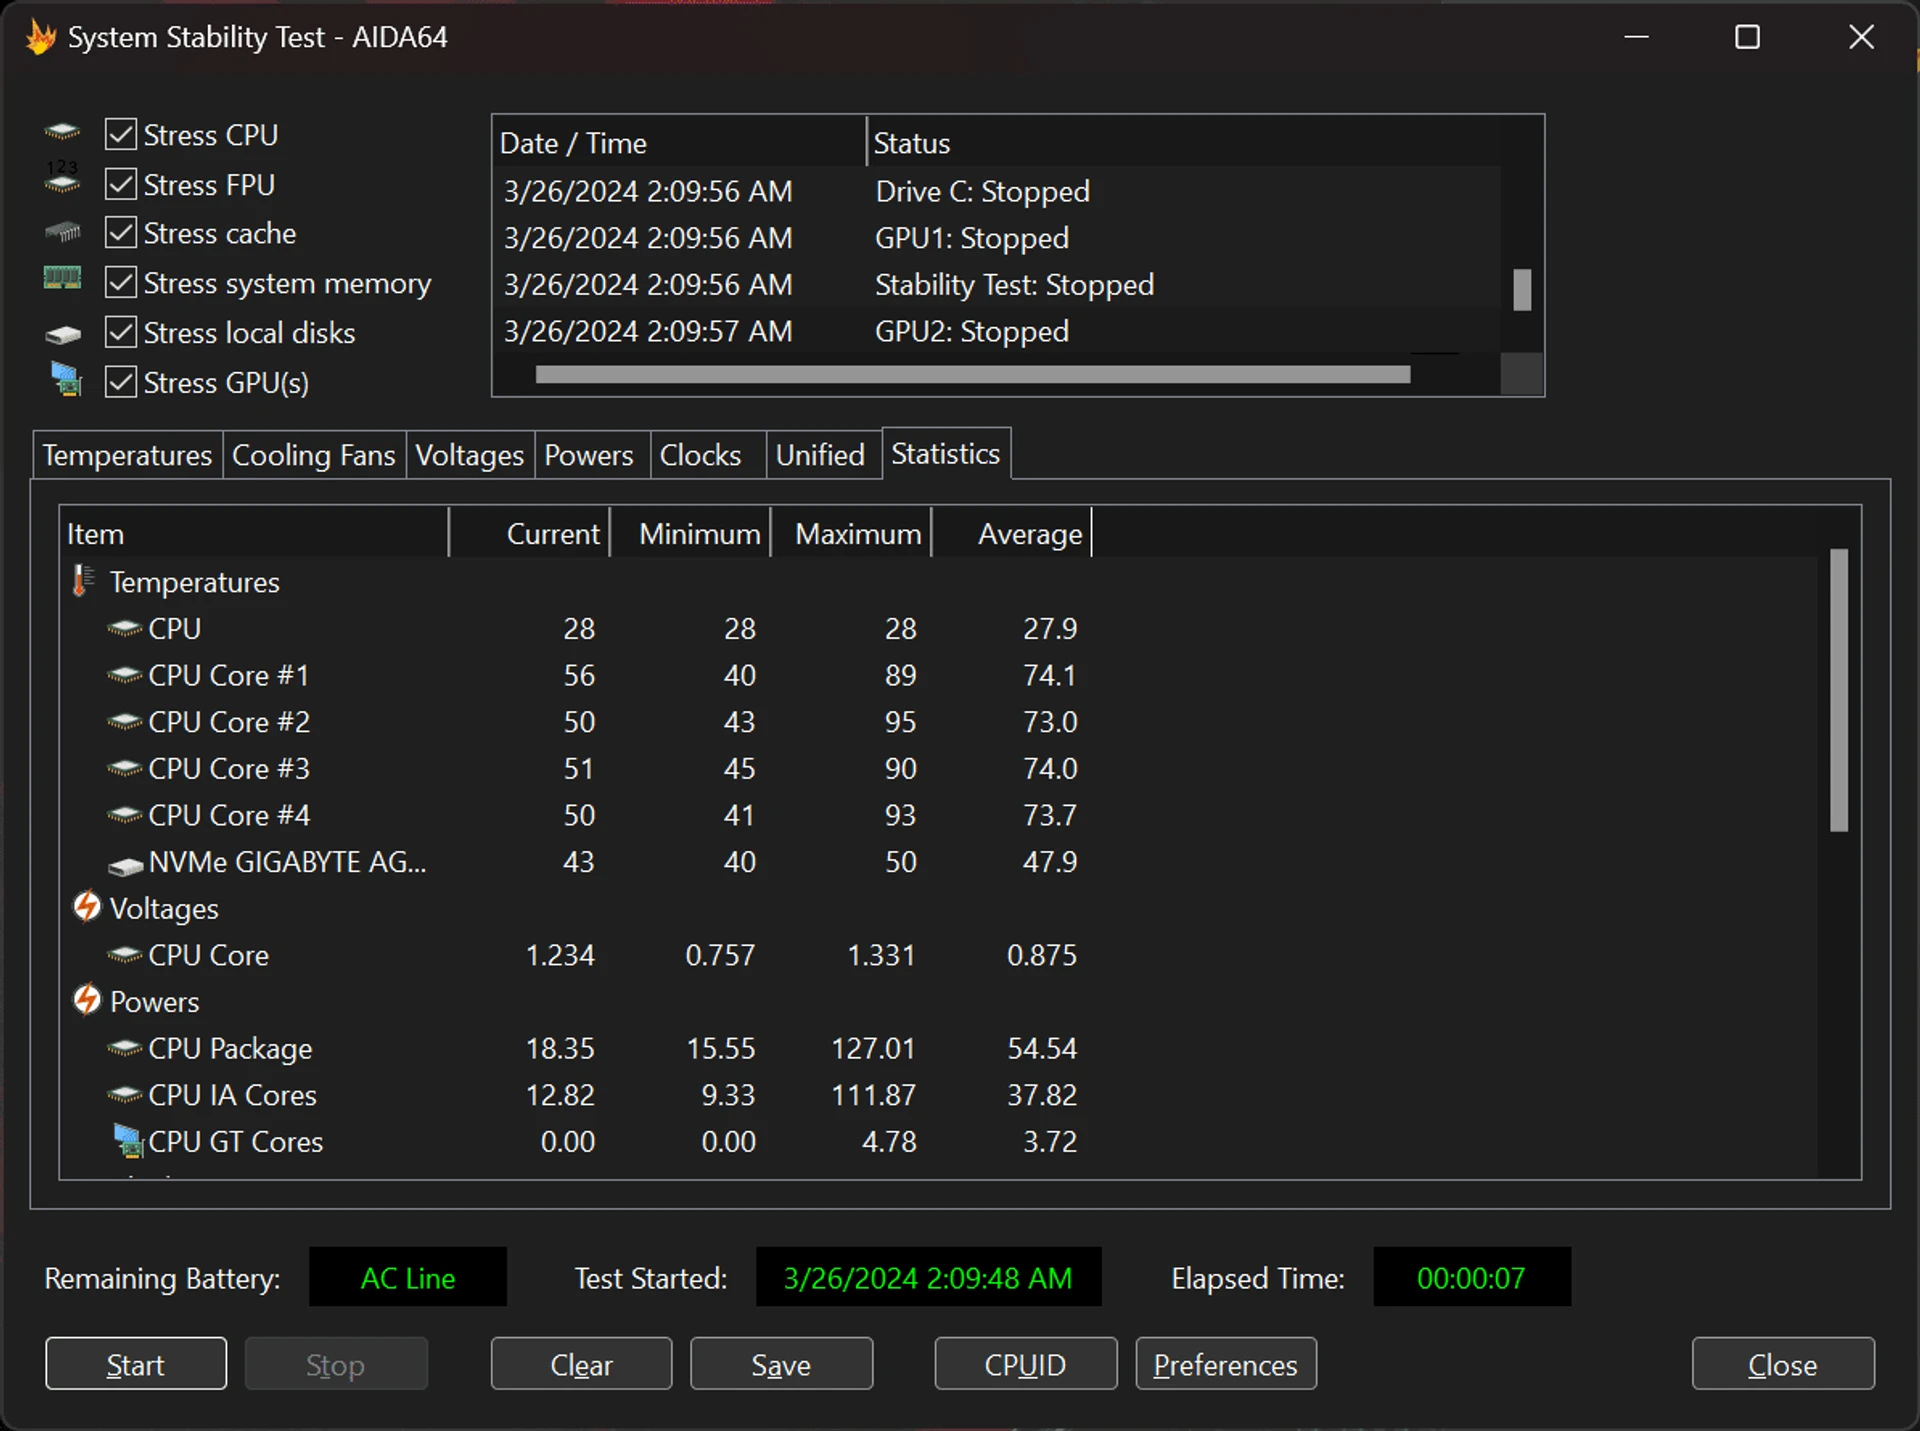Screen dimensions: 1920x1431
Task: Click the GPU monitor icon beside Stress GPU(s)
Action: (66, 379)
